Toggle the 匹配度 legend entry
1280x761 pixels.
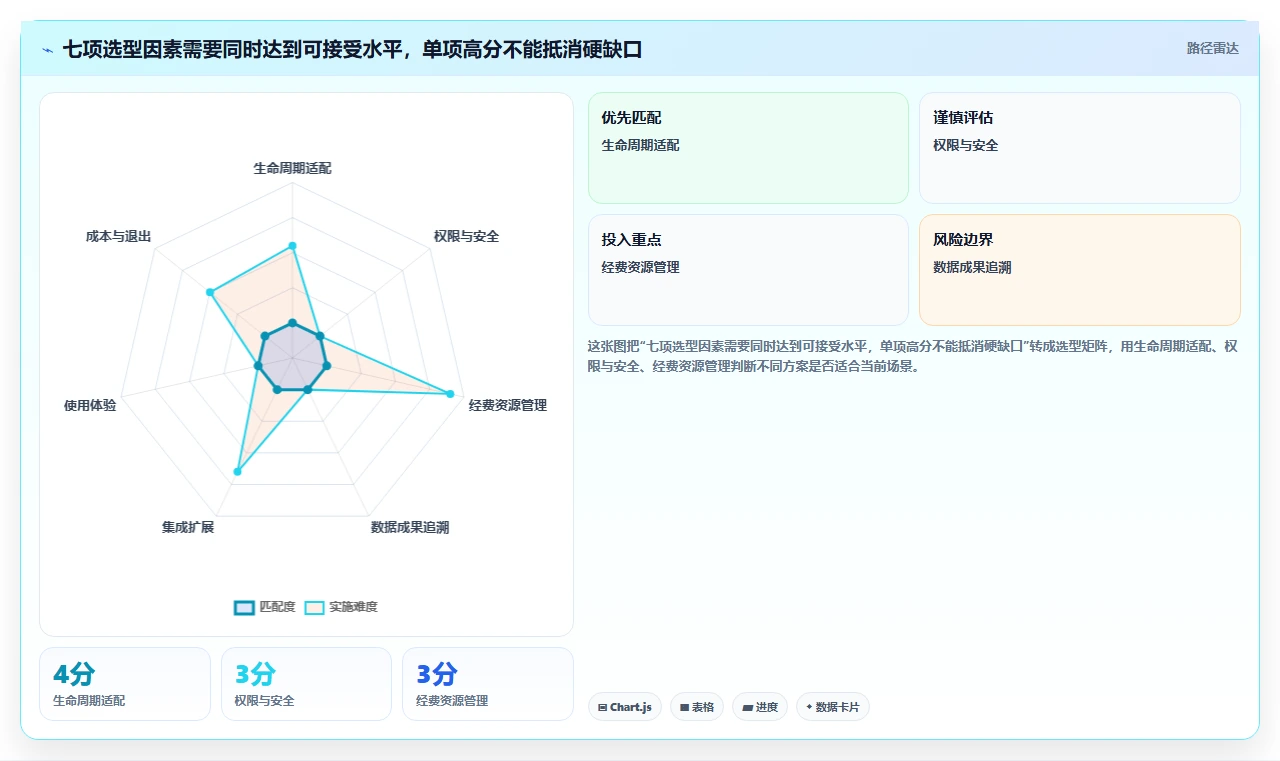pyautogui.click(x=265, y=607)
